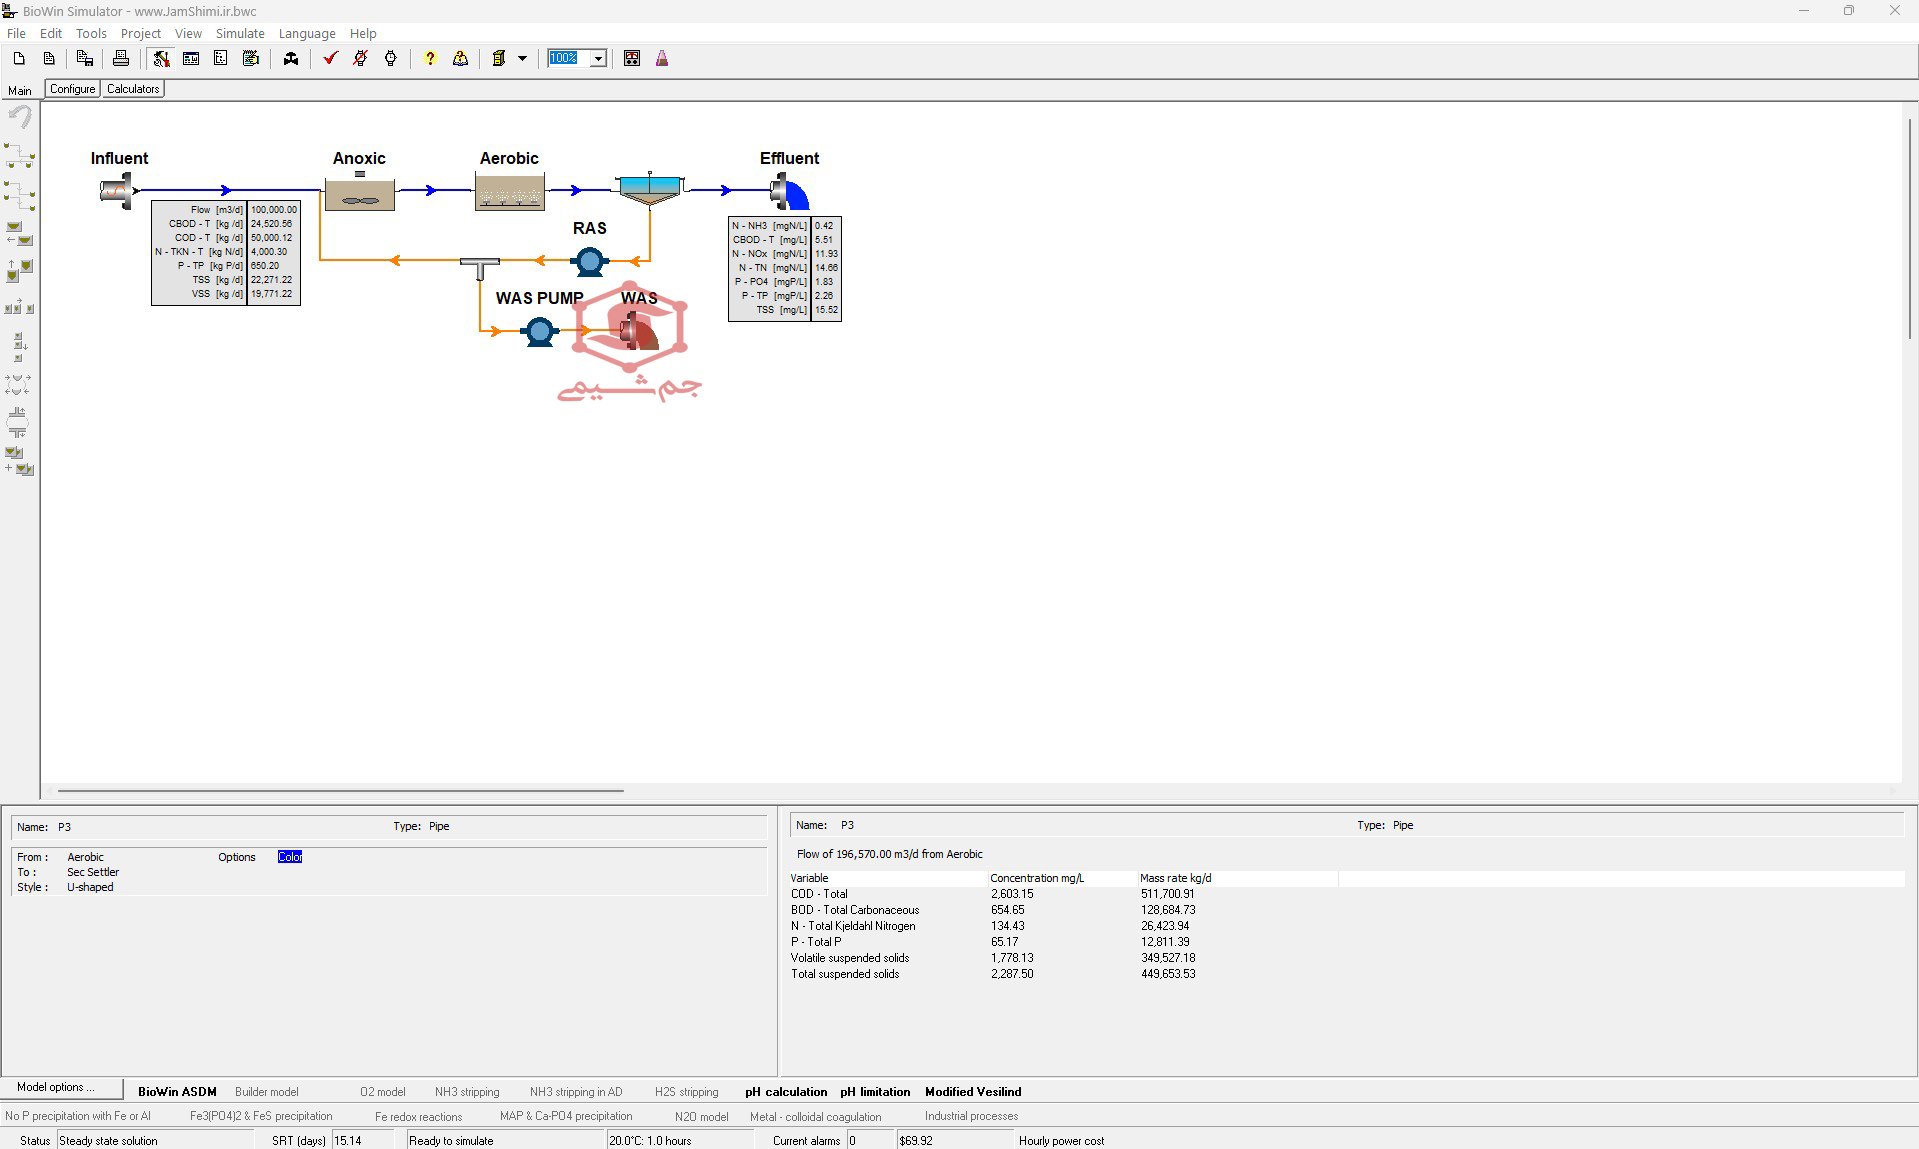Click the help book icon

pos(460,59)
